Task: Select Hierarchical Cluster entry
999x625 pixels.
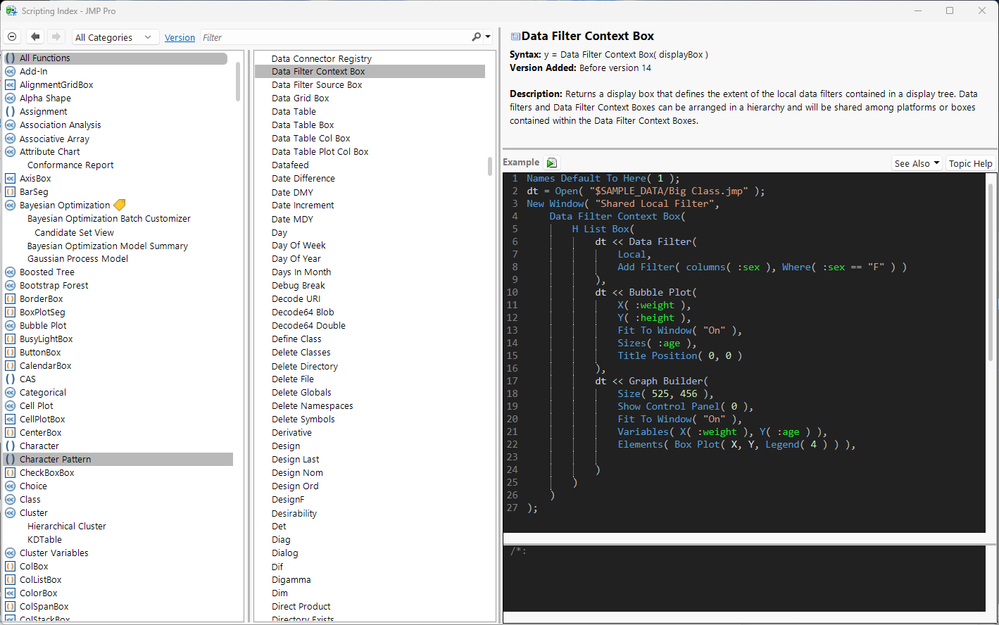Action: coord(67,526)
